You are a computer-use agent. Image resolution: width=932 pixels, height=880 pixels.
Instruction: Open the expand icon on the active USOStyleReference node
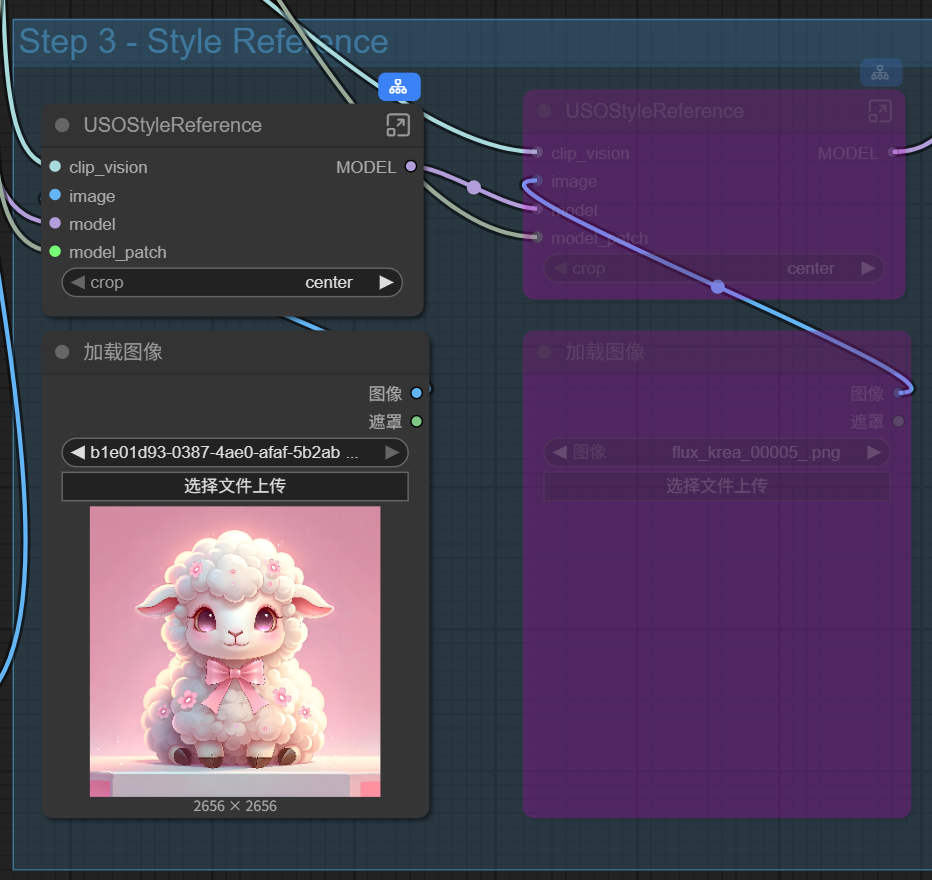(x=398, y=125)
